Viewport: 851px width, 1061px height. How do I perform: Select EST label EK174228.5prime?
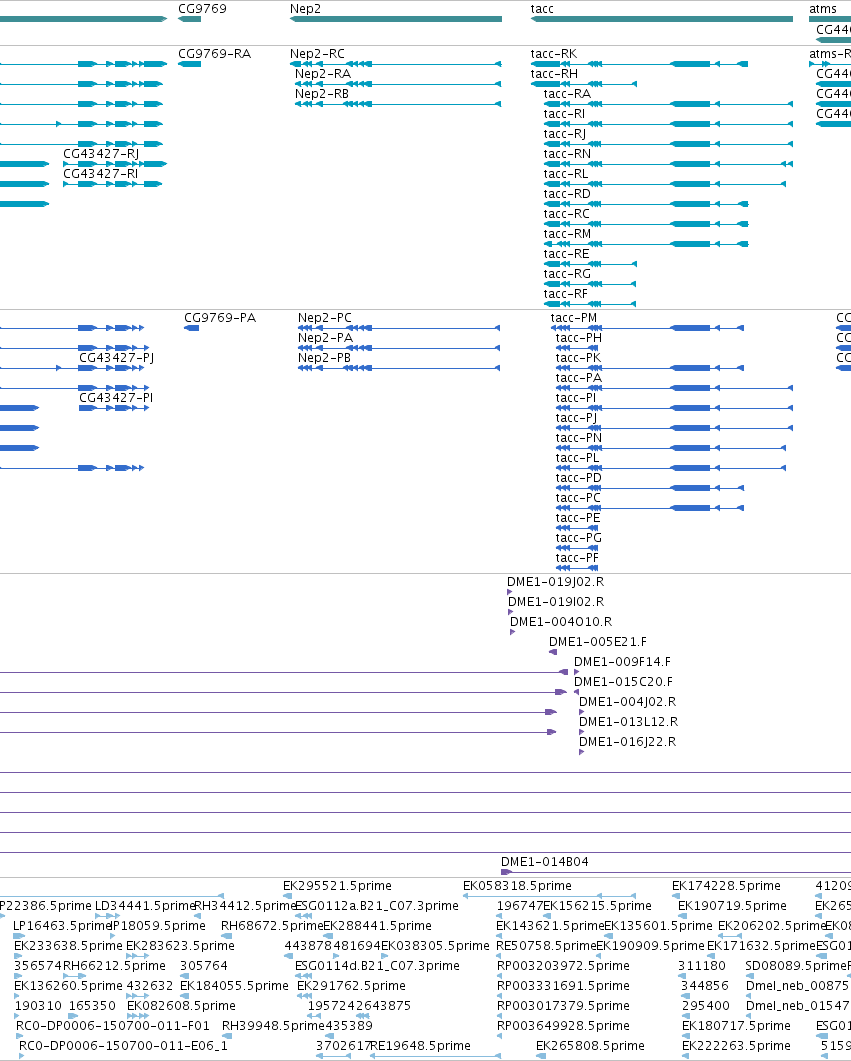pyautogui.click(x=726, y=886)
